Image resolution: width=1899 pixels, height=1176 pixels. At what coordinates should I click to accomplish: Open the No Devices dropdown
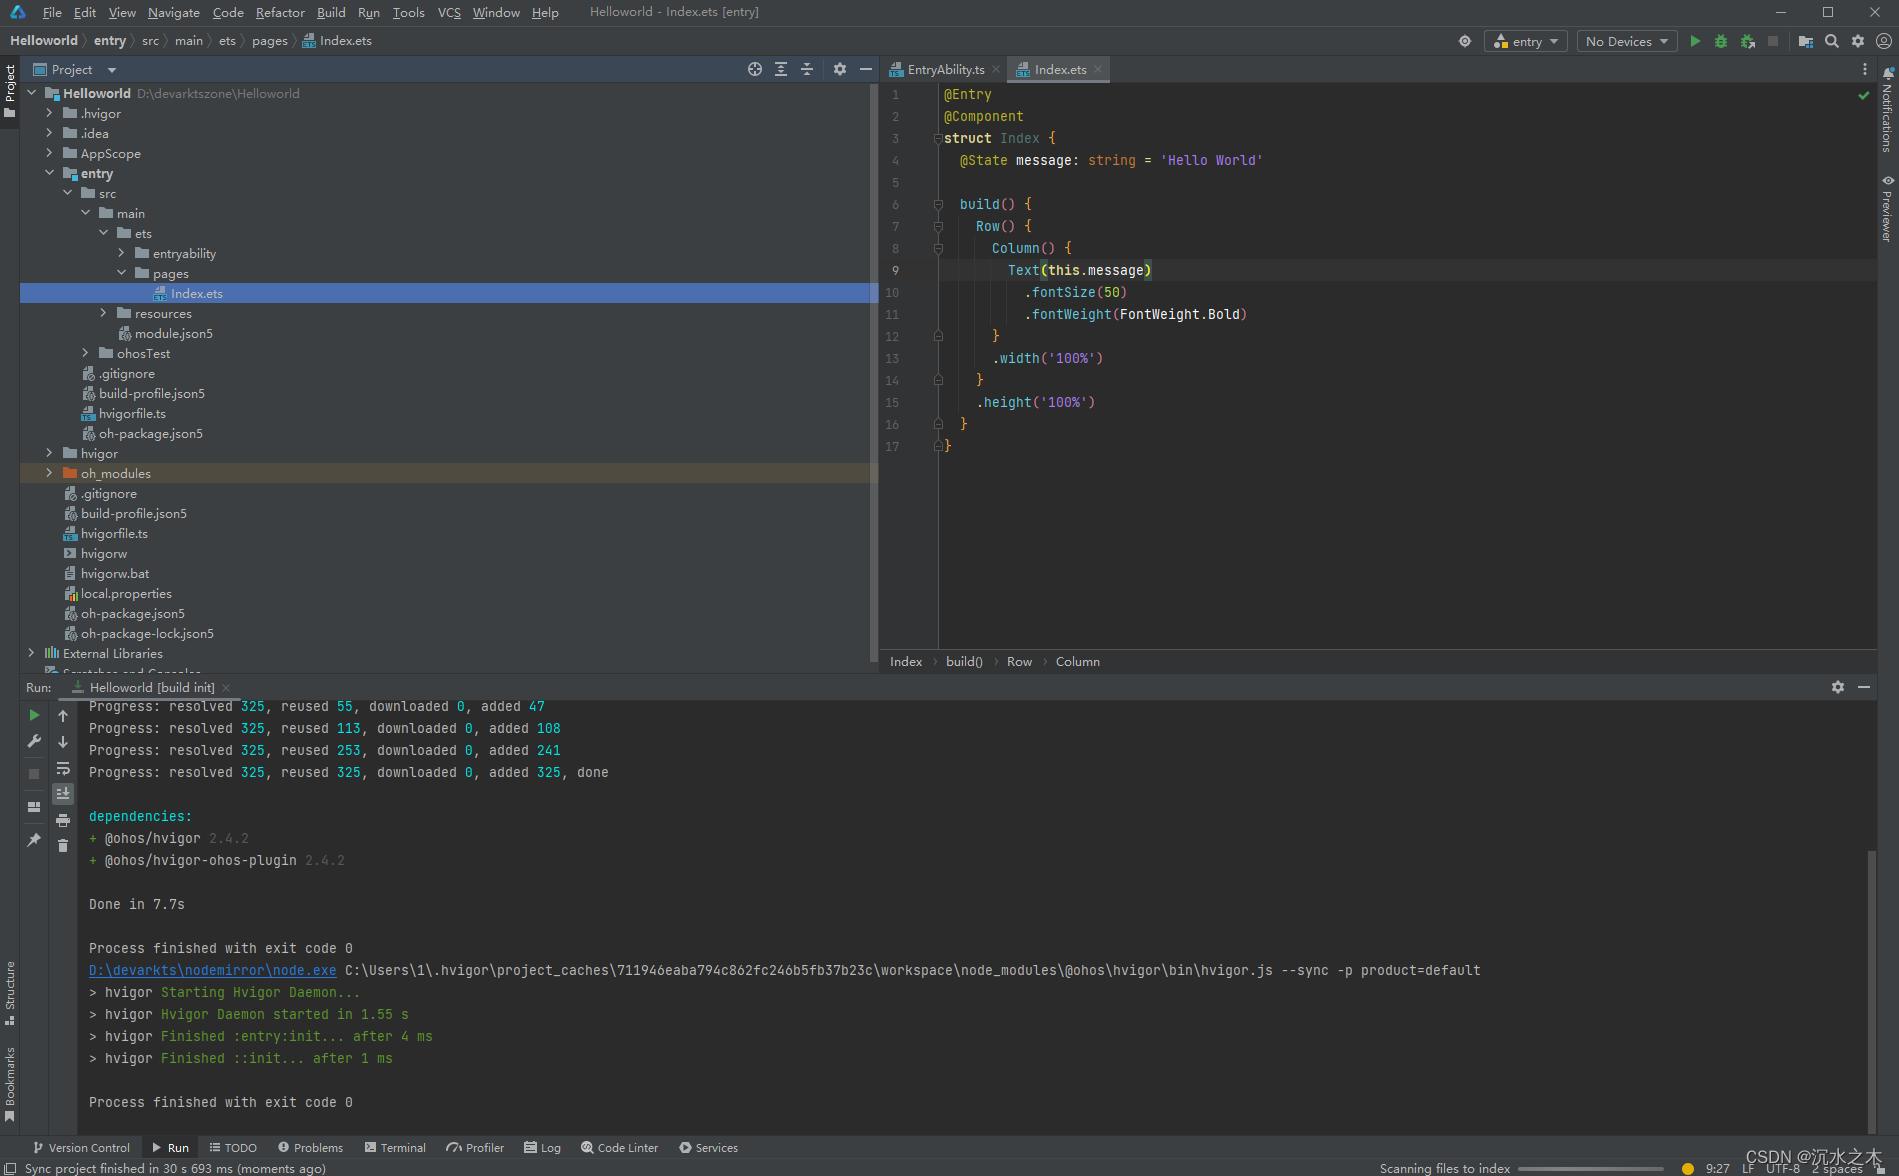point(1627,41)
